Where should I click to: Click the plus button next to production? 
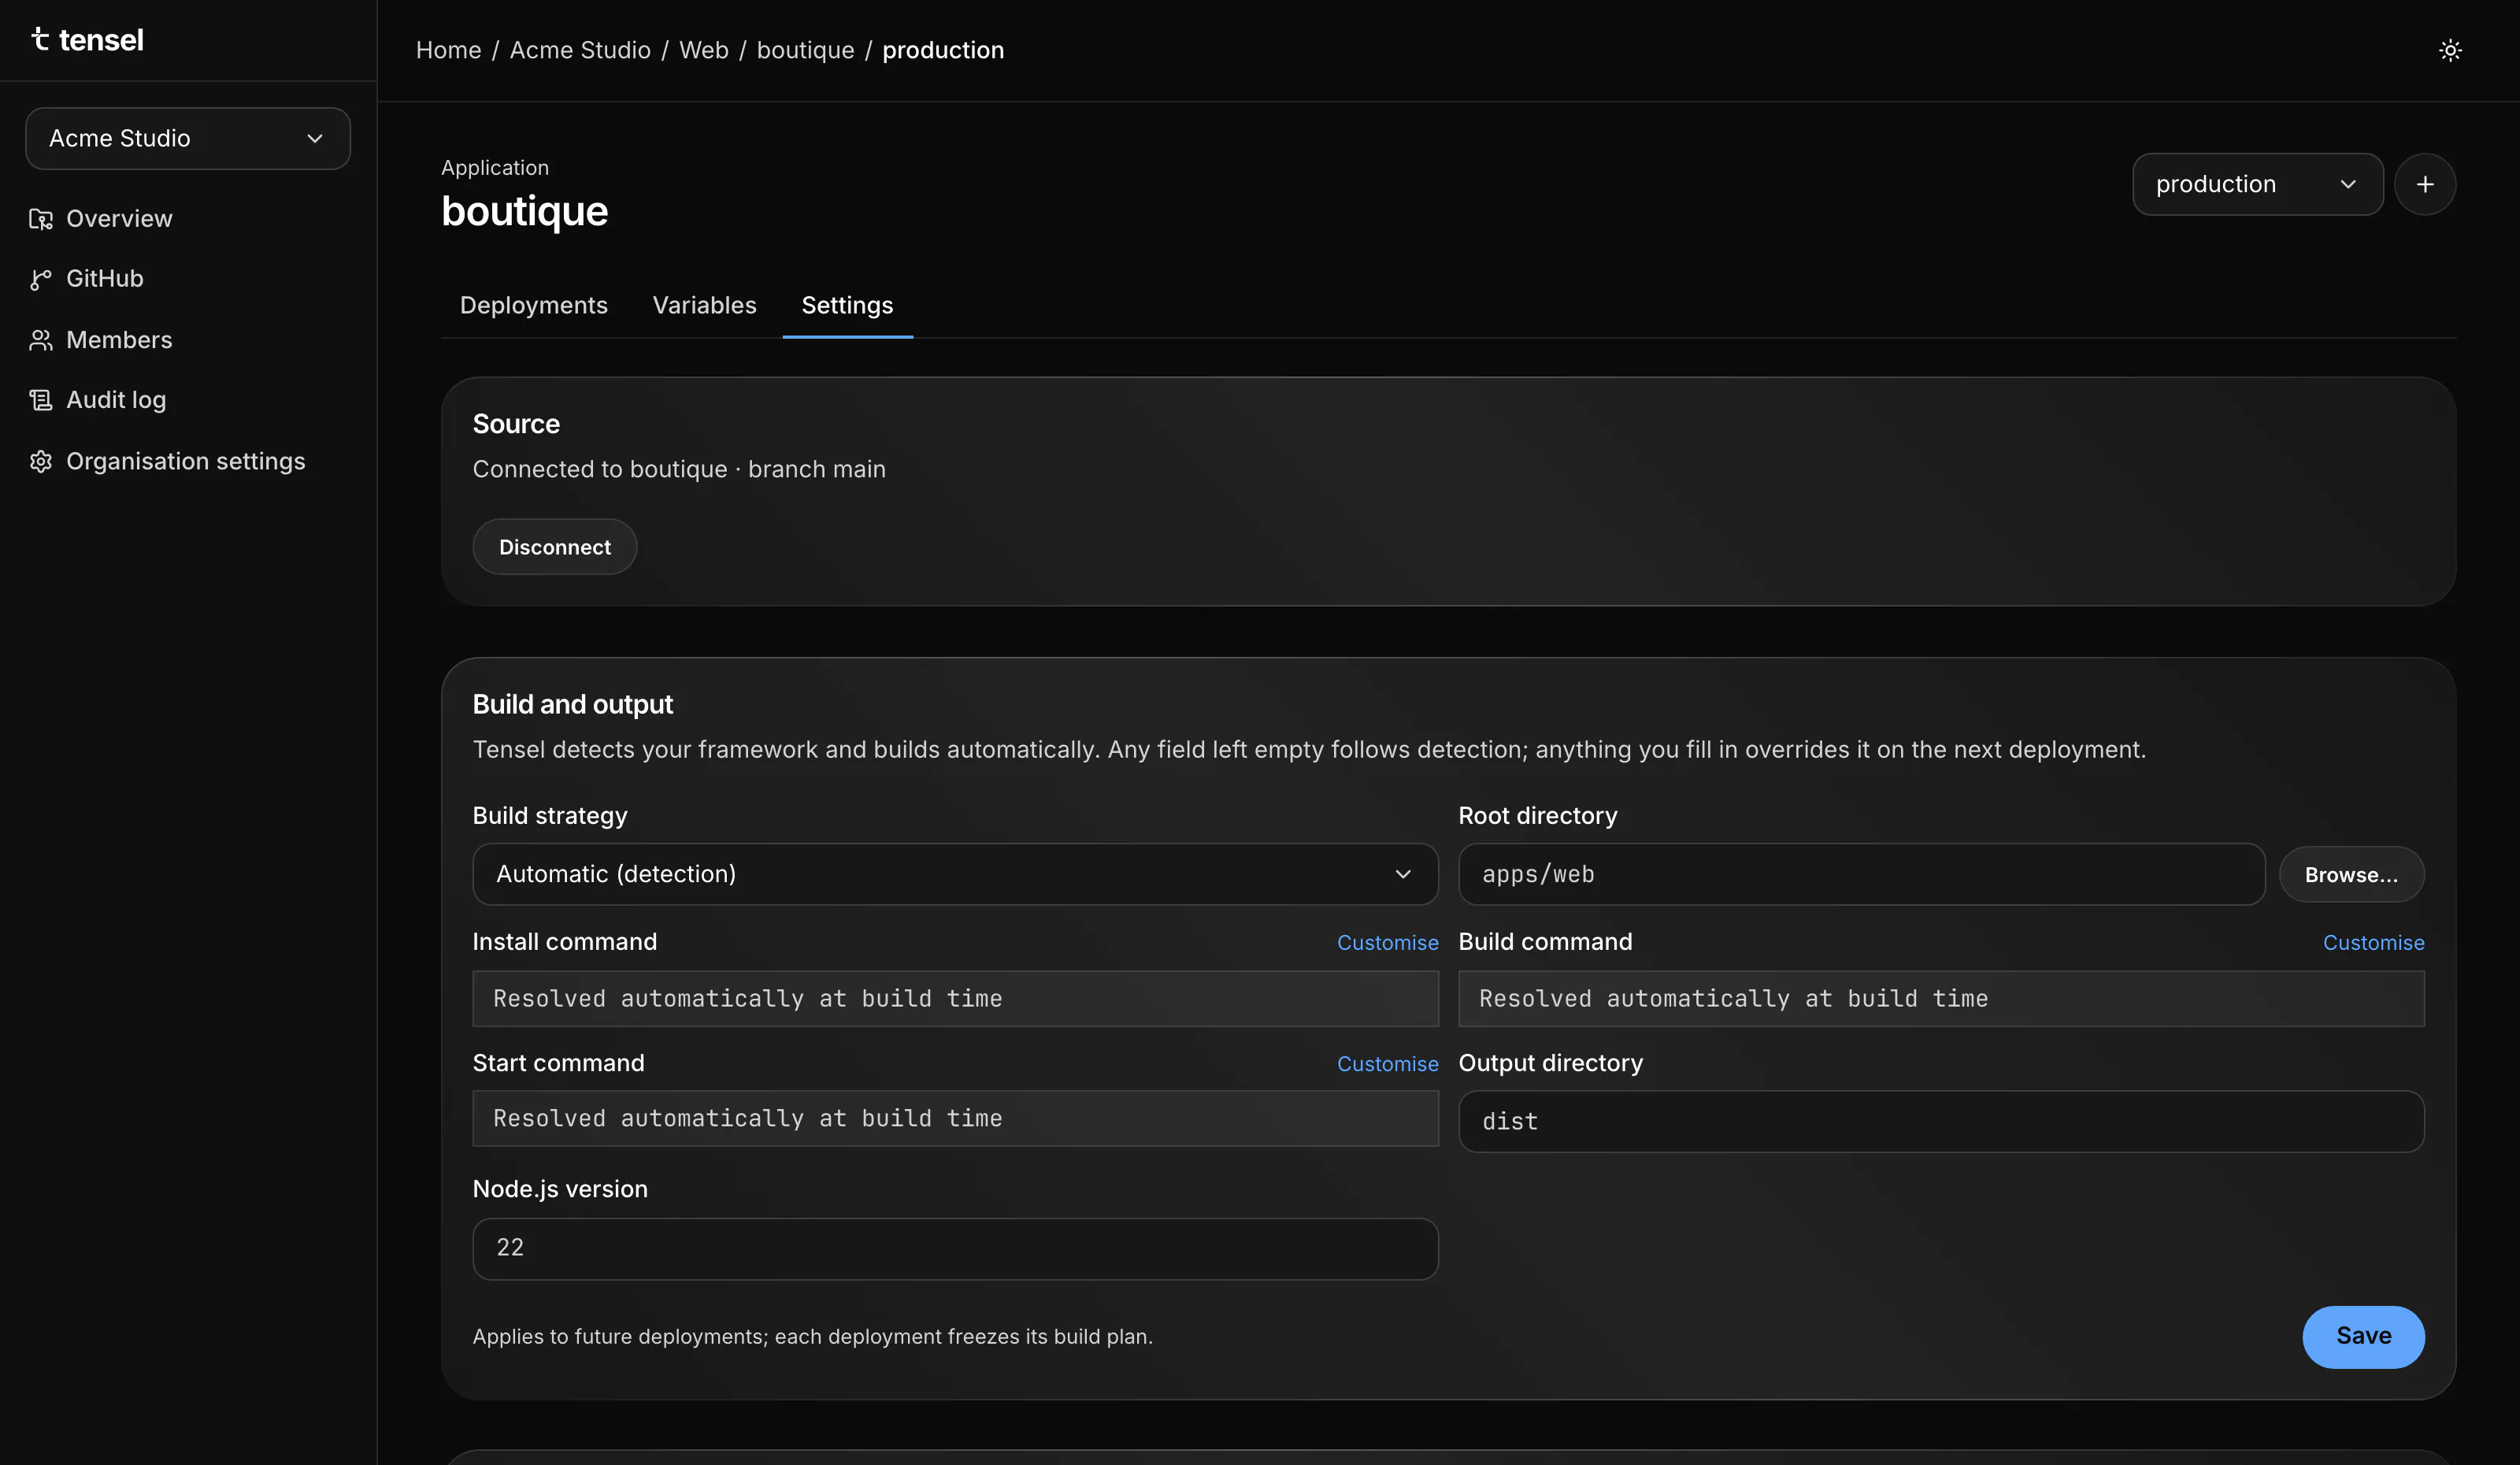pos(2424,184)
